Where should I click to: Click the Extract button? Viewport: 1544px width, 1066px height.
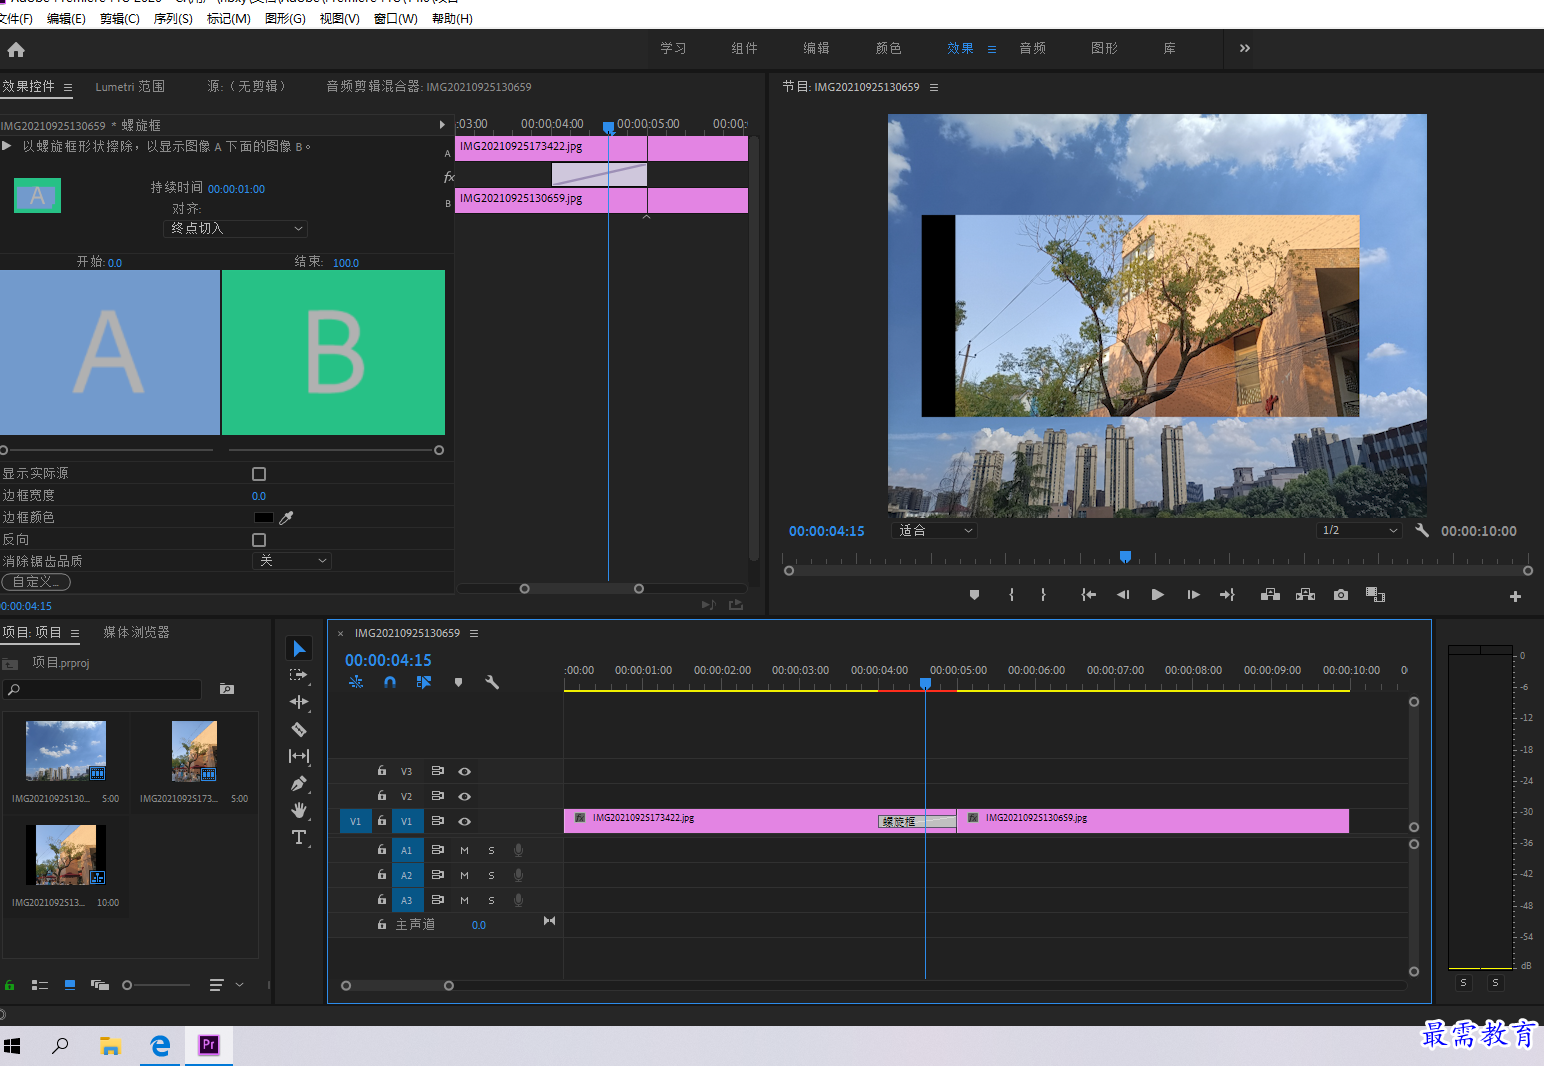tap(1305, 595)
